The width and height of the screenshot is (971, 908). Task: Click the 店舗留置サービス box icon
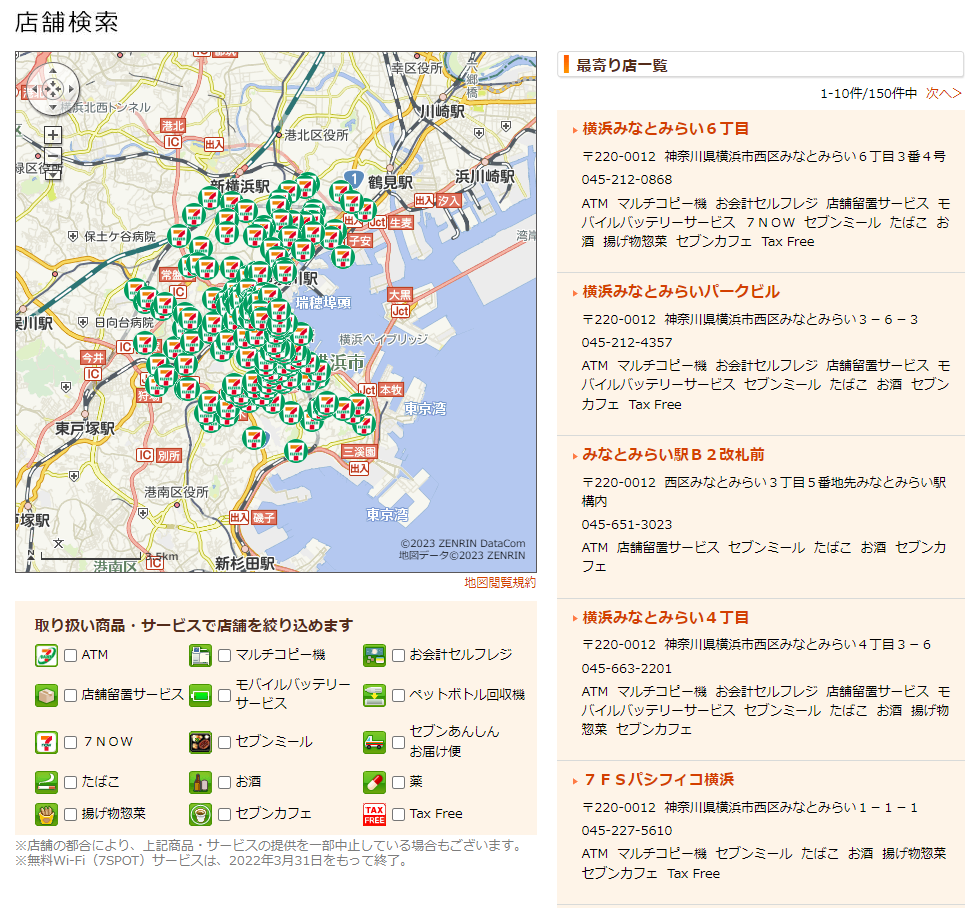pos(46,695)
